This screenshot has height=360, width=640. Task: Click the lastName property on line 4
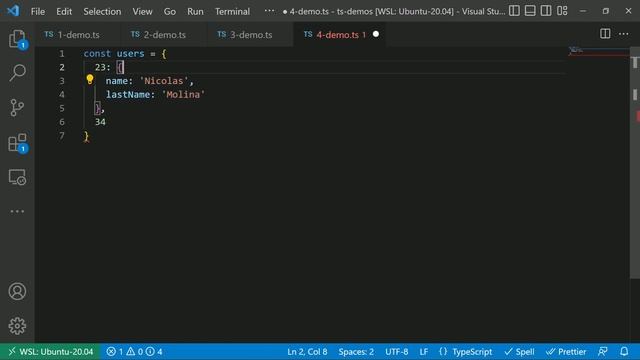pyautogui.click(x=127, y=95)
